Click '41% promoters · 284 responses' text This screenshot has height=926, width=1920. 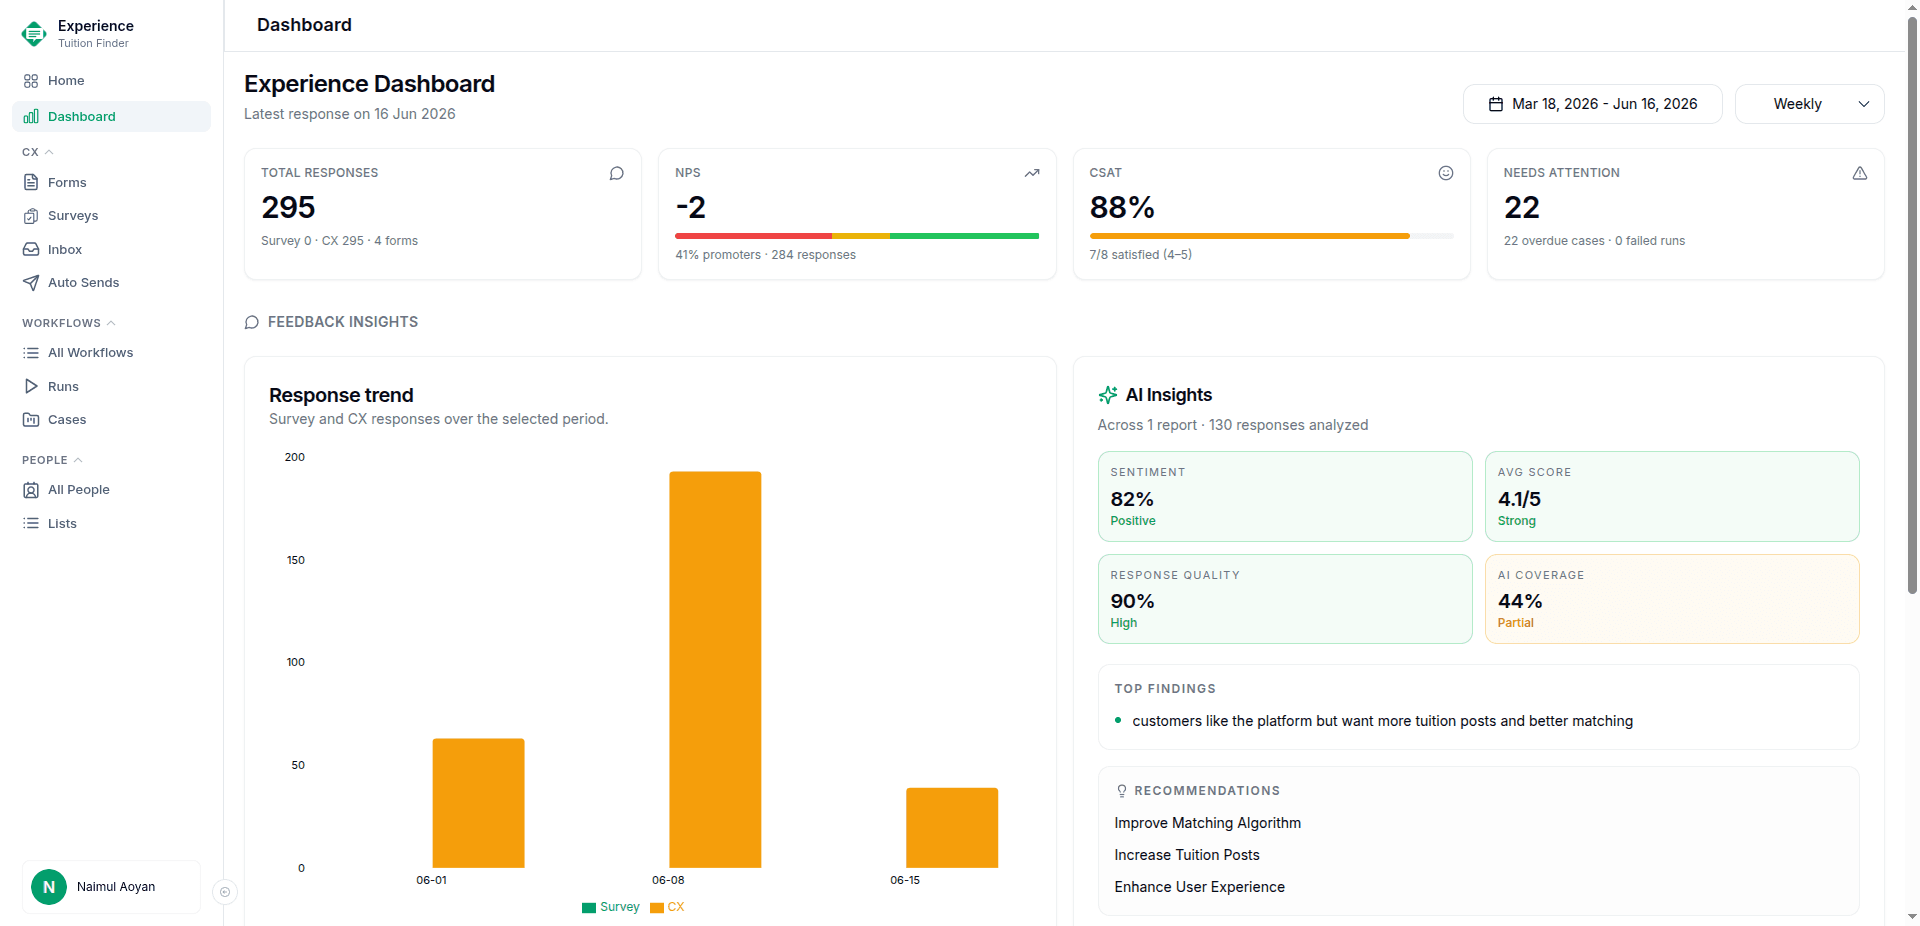765,255
